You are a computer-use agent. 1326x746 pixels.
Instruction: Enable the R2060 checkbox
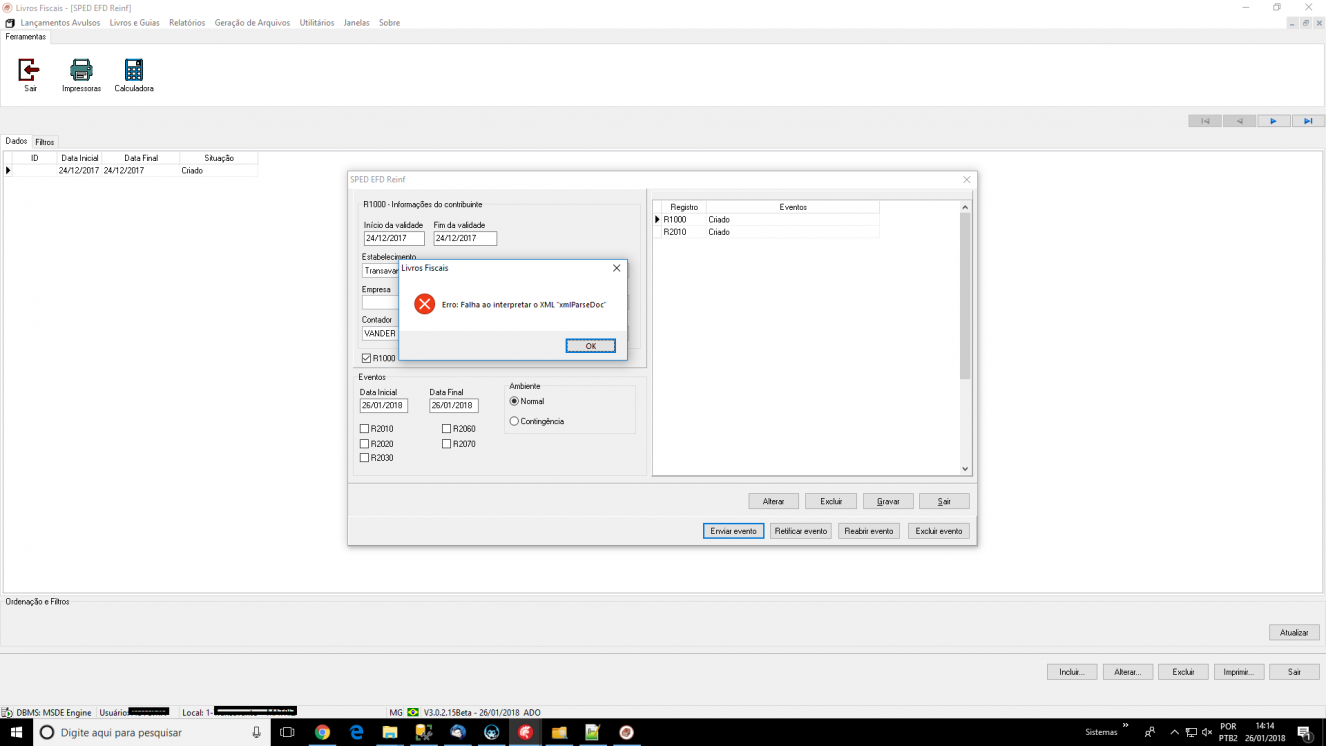coord(447,429)
